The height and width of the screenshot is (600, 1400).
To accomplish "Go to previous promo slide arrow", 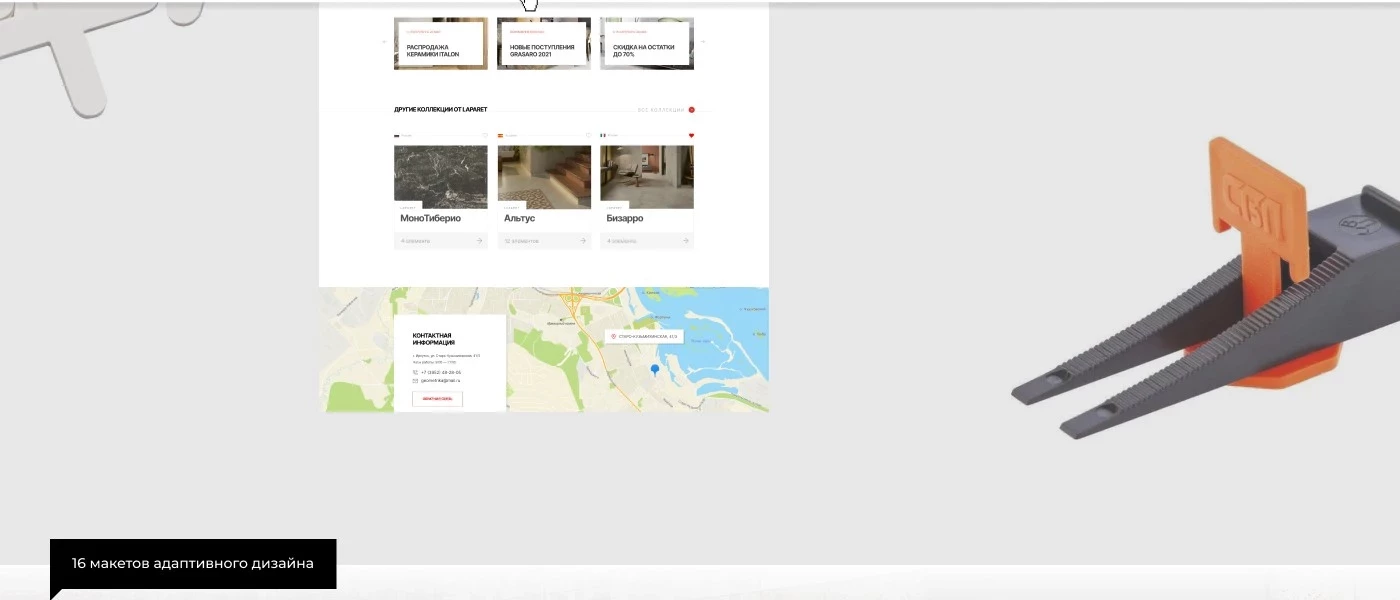I will [x=384, y=42].
